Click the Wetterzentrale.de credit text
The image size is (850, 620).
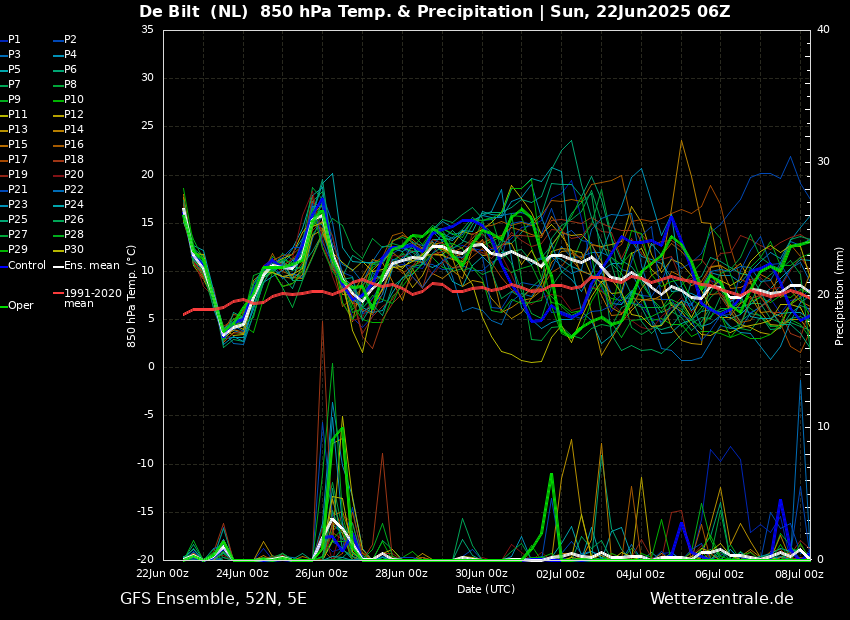[x=722, y=599]
